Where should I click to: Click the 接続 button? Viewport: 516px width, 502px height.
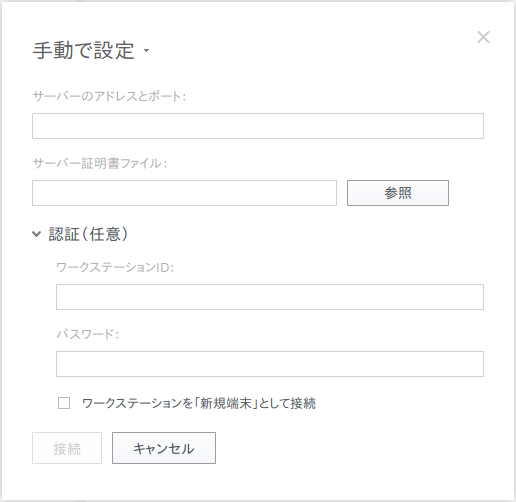coord(67,448)
